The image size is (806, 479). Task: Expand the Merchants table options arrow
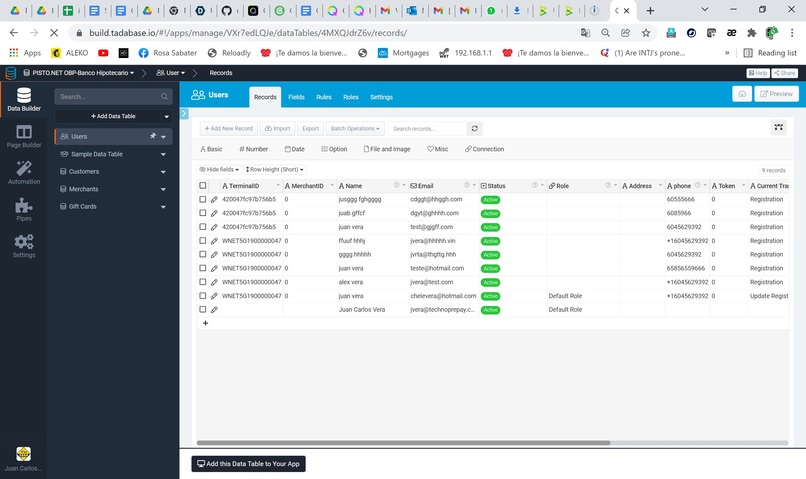(163, 189)
